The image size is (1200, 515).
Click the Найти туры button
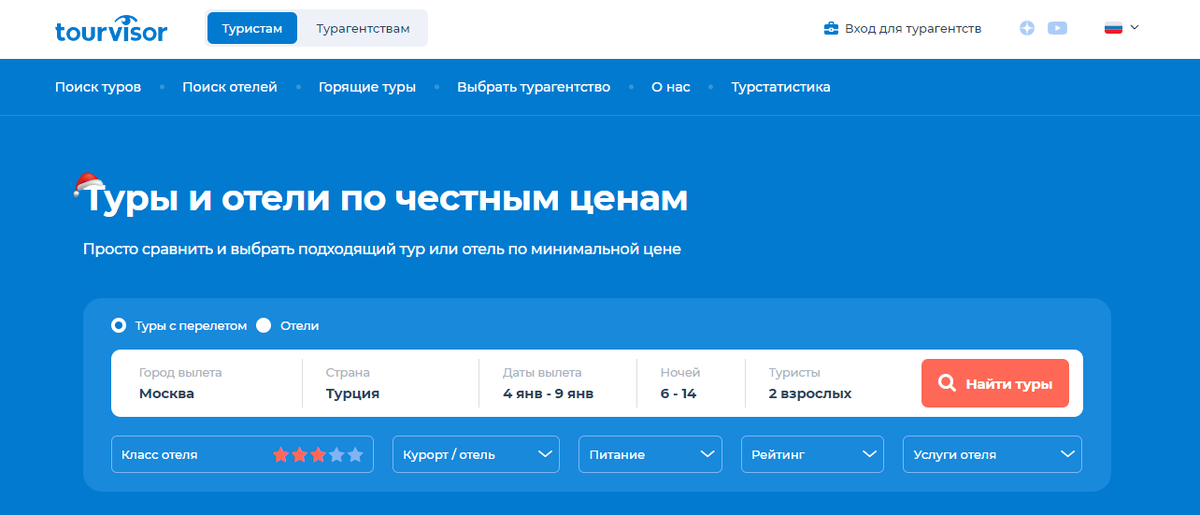[995, 383]
